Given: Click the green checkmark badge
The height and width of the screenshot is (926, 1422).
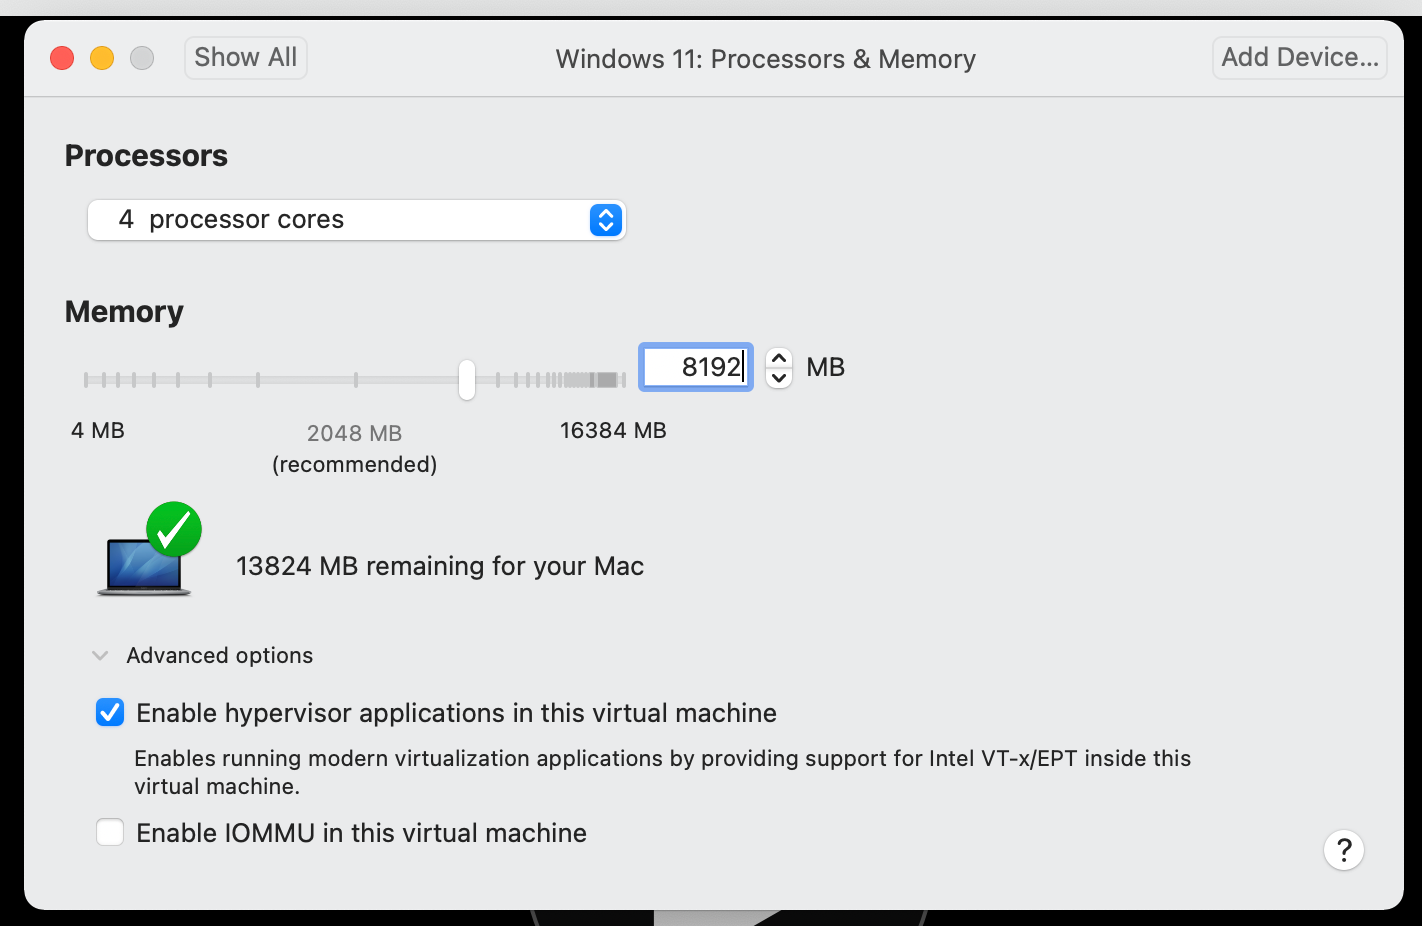Looking at the screenshot, I should [x=174, y=529].
